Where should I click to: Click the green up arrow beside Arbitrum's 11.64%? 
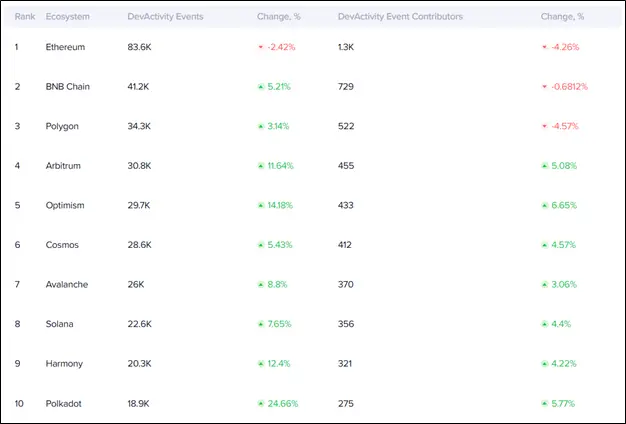pos(260,166)
